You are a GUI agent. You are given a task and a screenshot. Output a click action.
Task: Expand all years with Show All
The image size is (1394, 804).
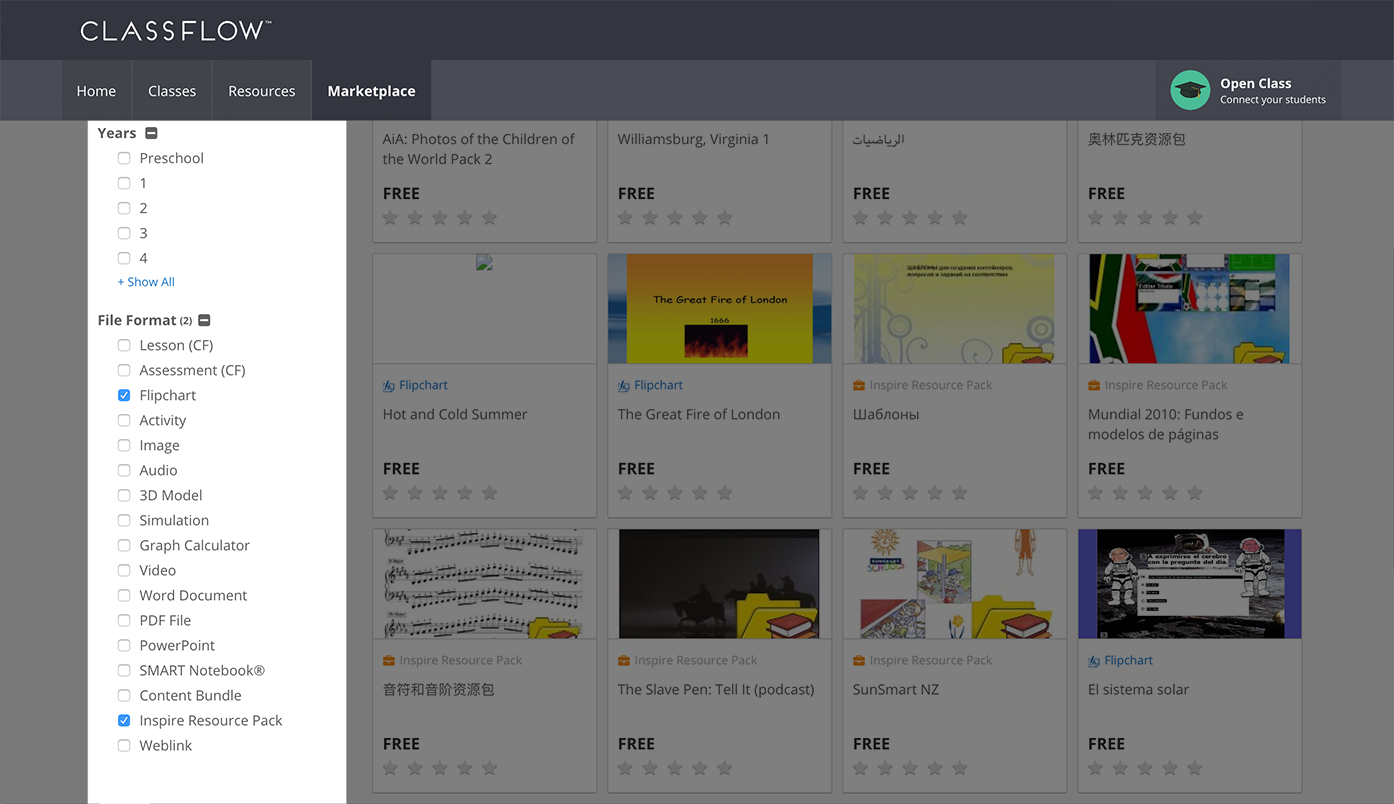tap(145, 281)
